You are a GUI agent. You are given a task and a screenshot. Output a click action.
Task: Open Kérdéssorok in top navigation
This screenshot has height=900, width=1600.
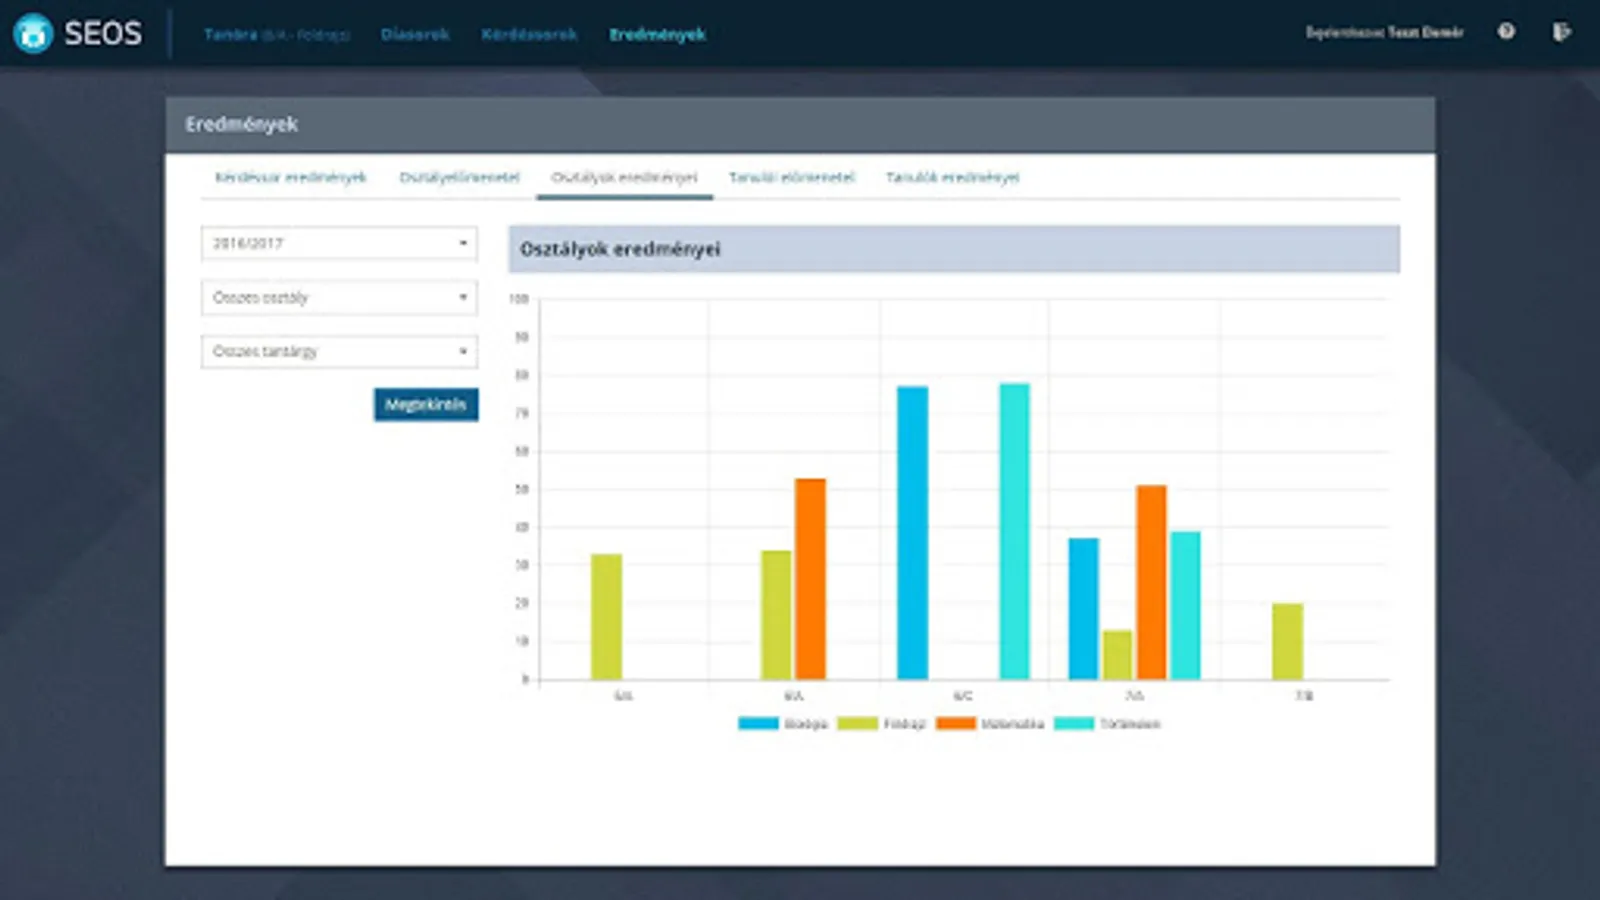click(x=529, y=34)
